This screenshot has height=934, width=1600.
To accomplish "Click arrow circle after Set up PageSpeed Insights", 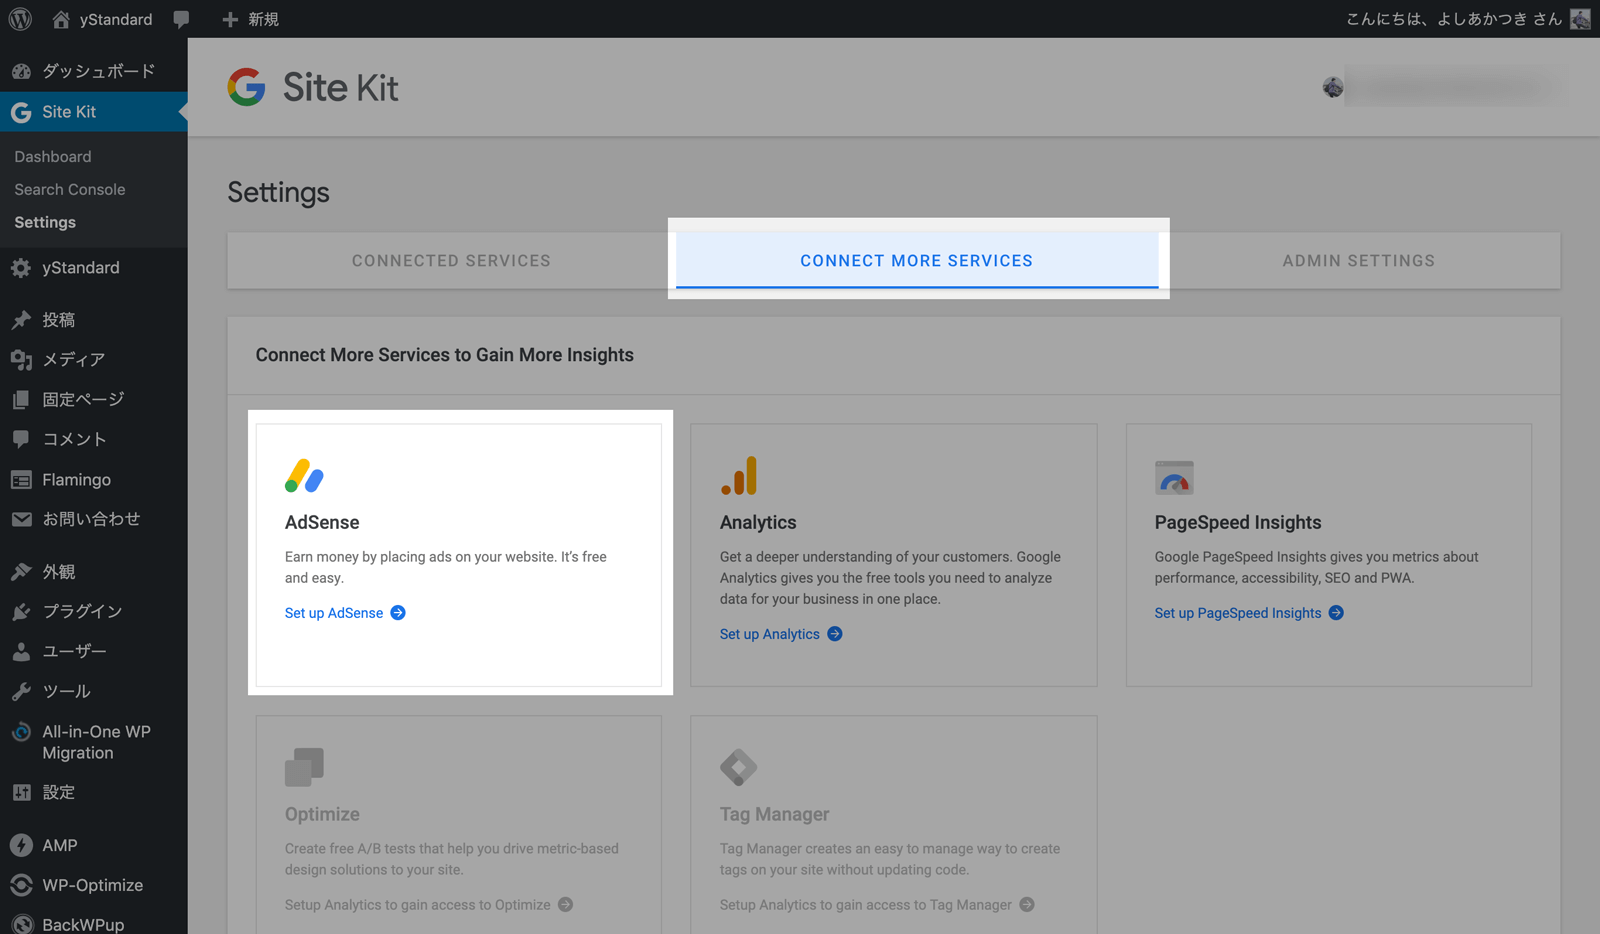I will coord(1336,613).
